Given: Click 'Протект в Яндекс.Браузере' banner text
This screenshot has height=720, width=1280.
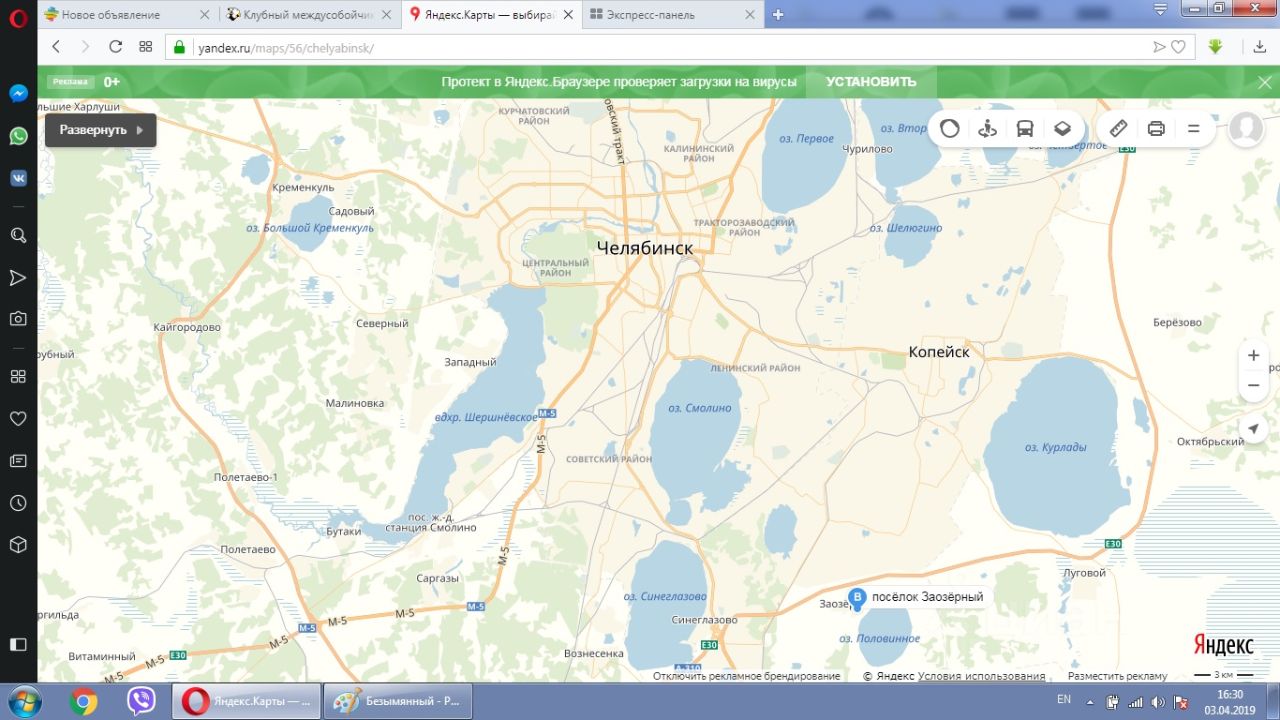Looking at the screenshot, I should (619, 82).
